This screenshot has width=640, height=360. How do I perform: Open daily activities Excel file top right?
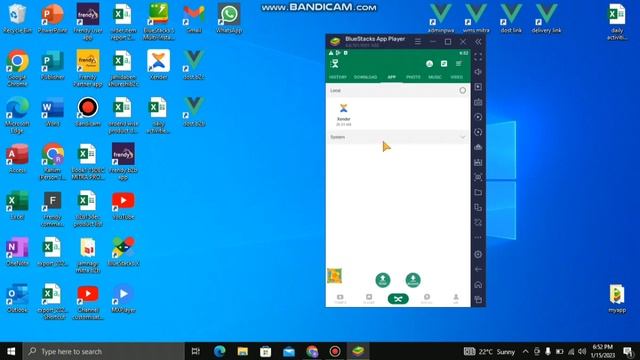617,22
